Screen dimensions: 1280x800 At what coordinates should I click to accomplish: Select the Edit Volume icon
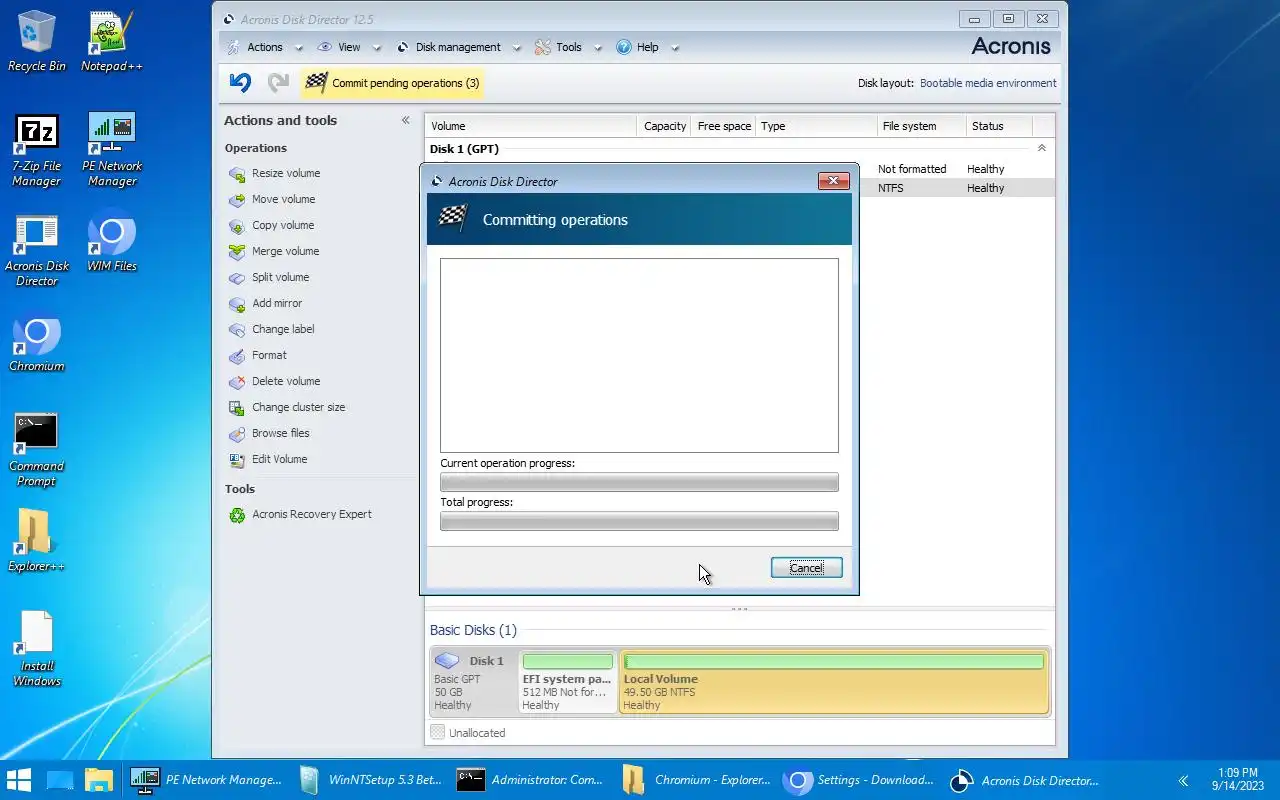click(237, 460)
